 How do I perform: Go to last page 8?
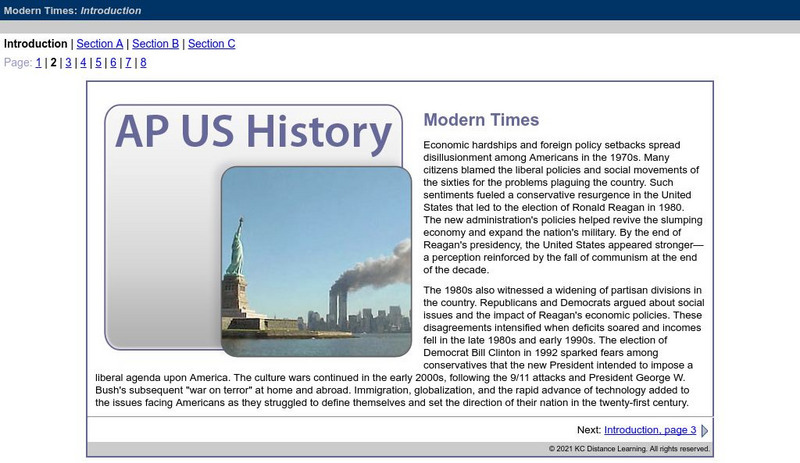(x=143, y=63)
